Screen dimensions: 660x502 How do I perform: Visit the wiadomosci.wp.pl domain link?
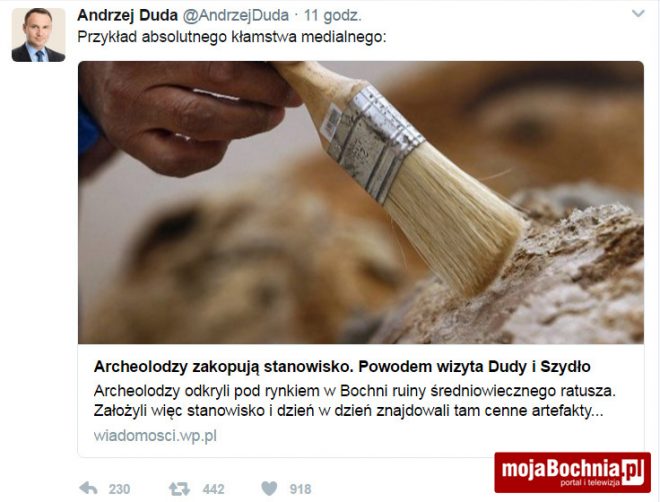point(155,436)
